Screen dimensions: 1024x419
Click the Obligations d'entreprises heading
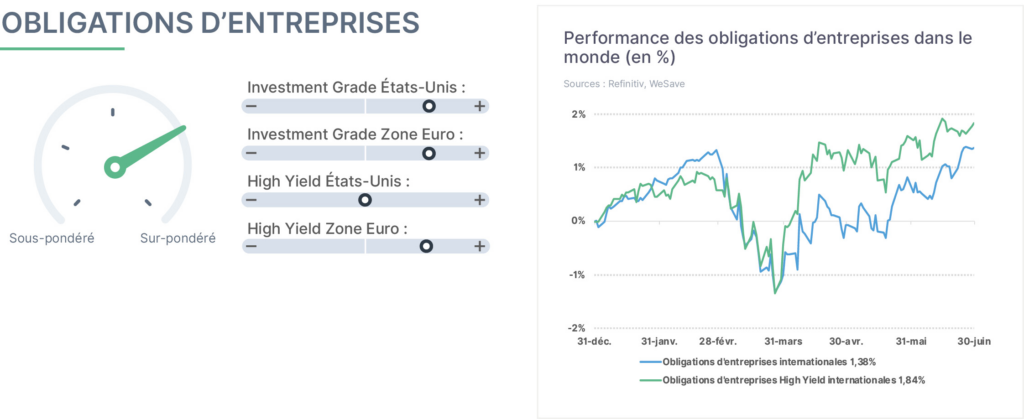210,23
